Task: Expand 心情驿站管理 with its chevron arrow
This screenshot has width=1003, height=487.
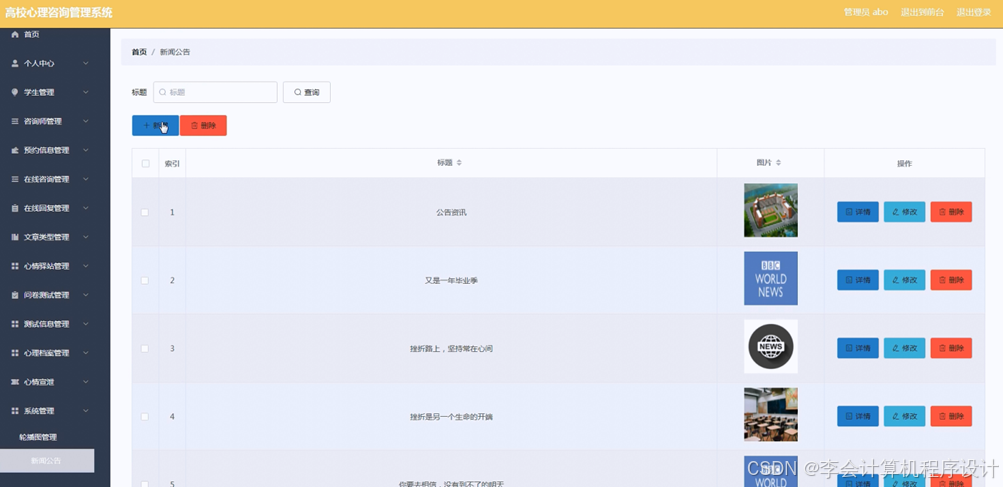Action: coord(86,266)
